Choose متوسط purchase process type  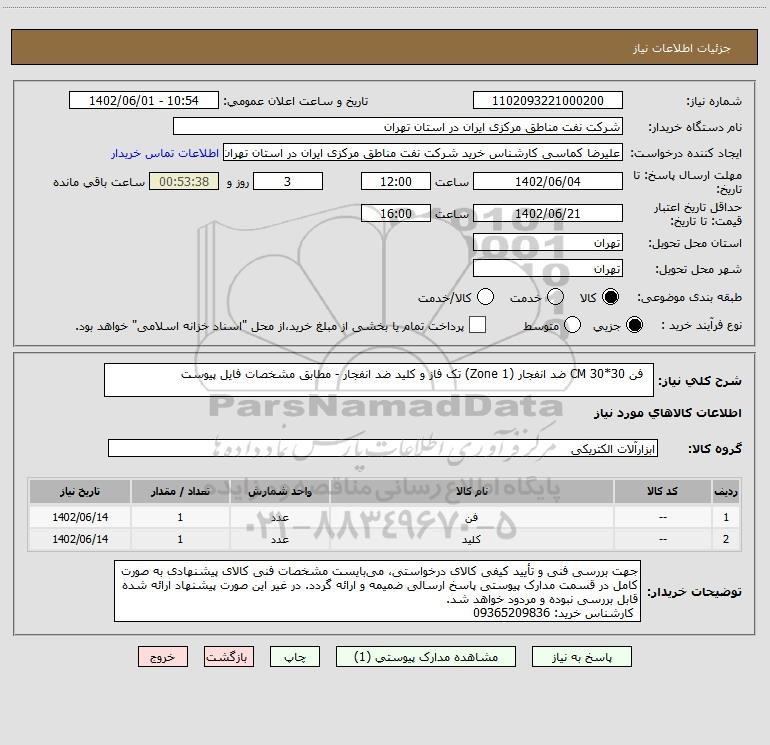point(573,325)
